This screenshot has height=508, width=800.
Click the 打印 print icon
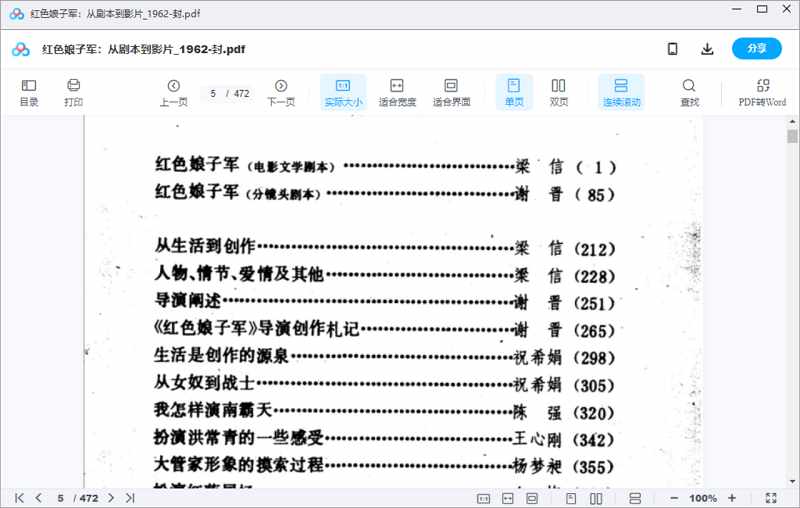coord(73,92)
